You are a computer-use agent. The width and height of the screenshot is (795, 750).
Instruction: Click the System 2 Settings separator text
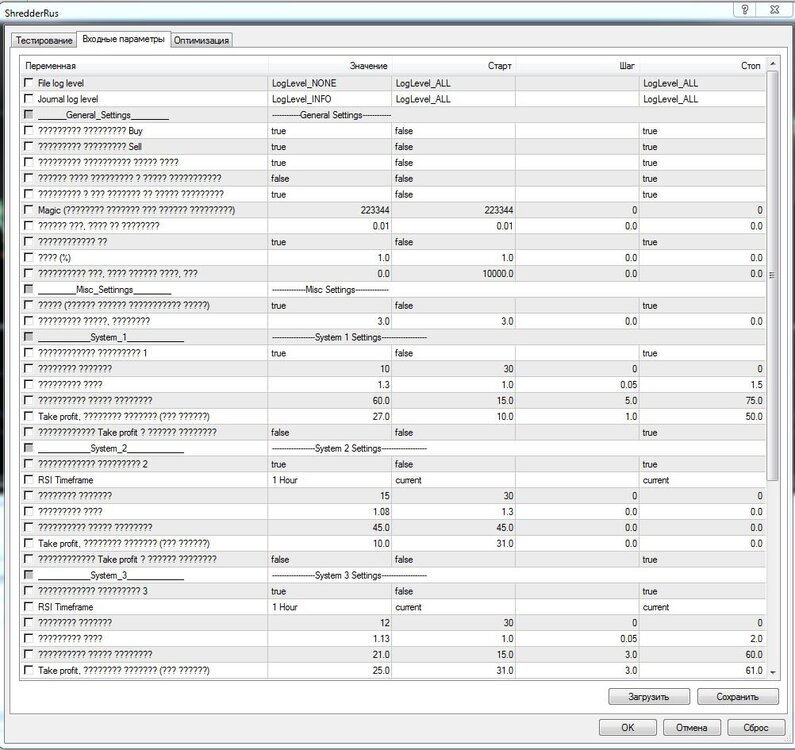point(349,448)
